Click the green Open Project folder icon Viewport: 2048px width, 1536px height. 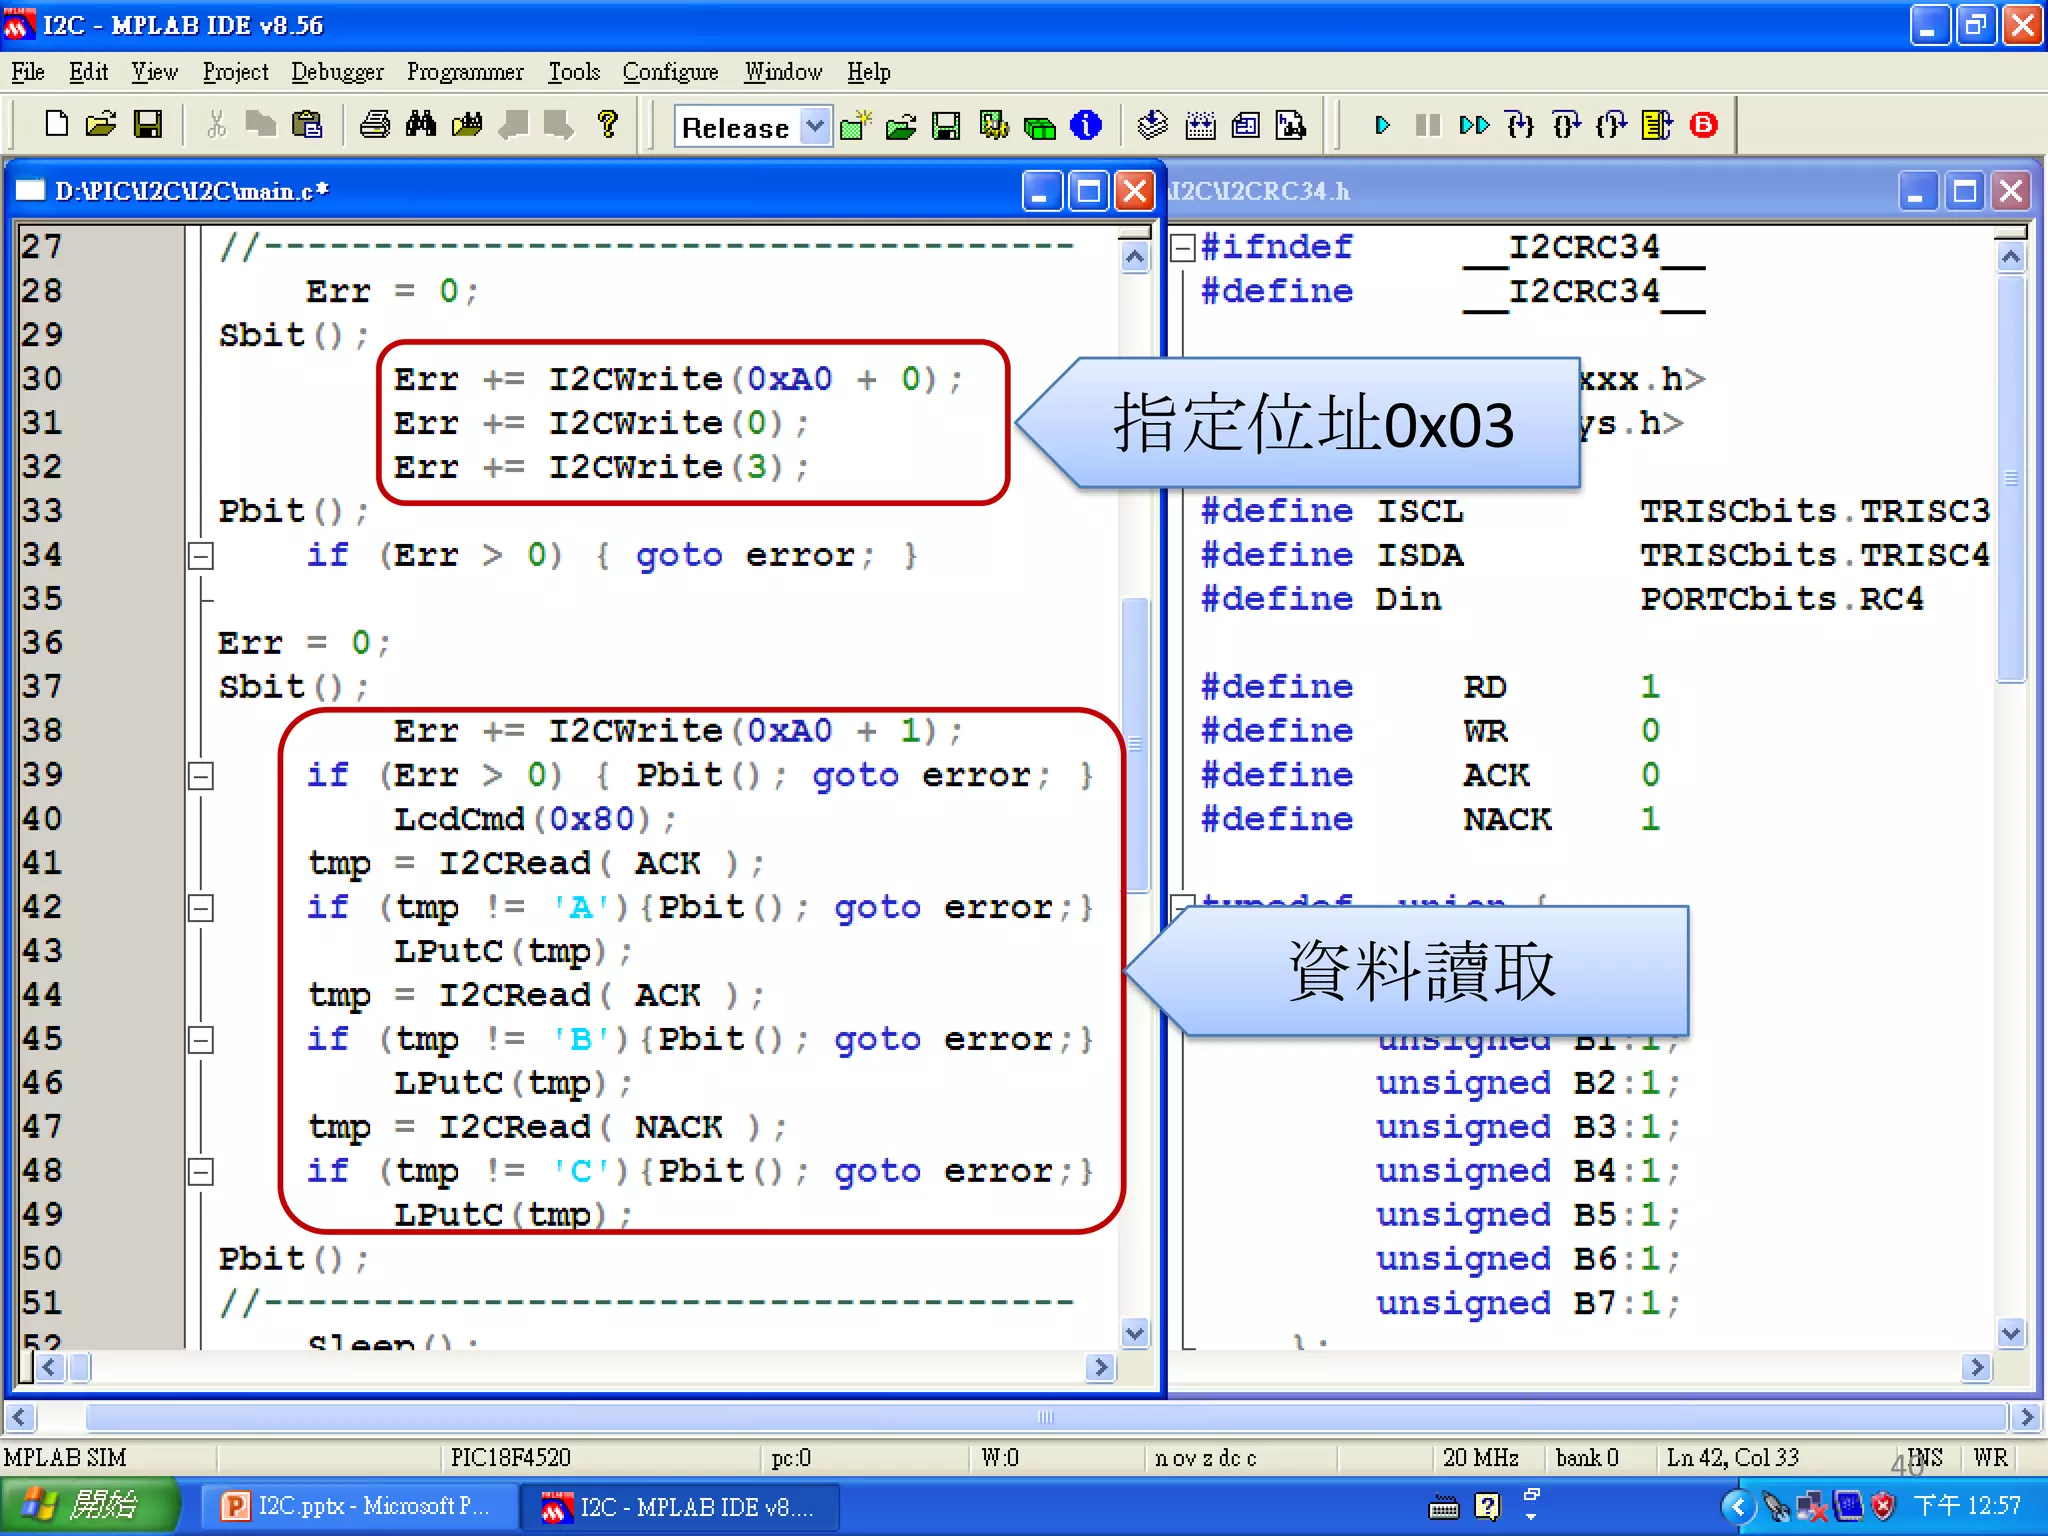[901, 126]
